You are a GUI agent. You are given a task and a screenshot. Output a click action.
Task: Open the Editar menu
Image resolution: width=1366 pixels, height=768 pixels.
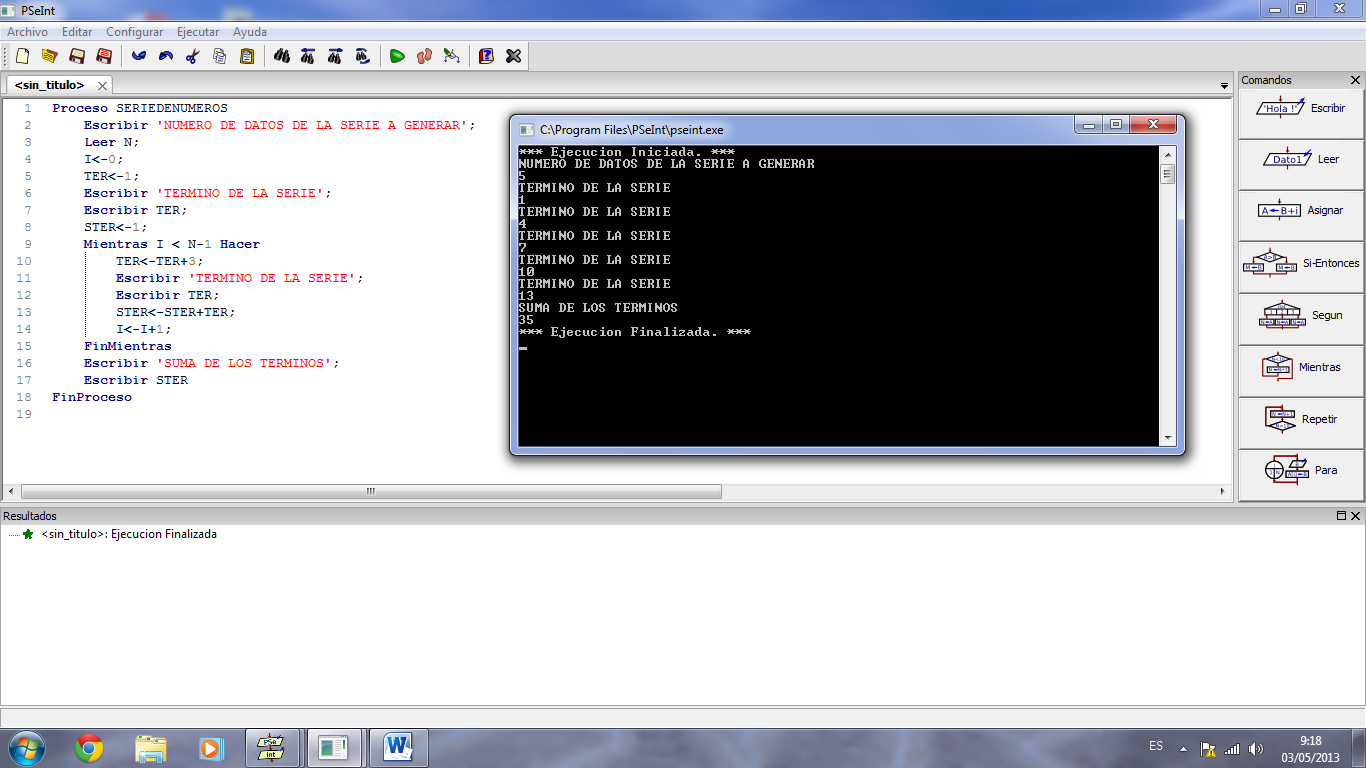(77, 32)
